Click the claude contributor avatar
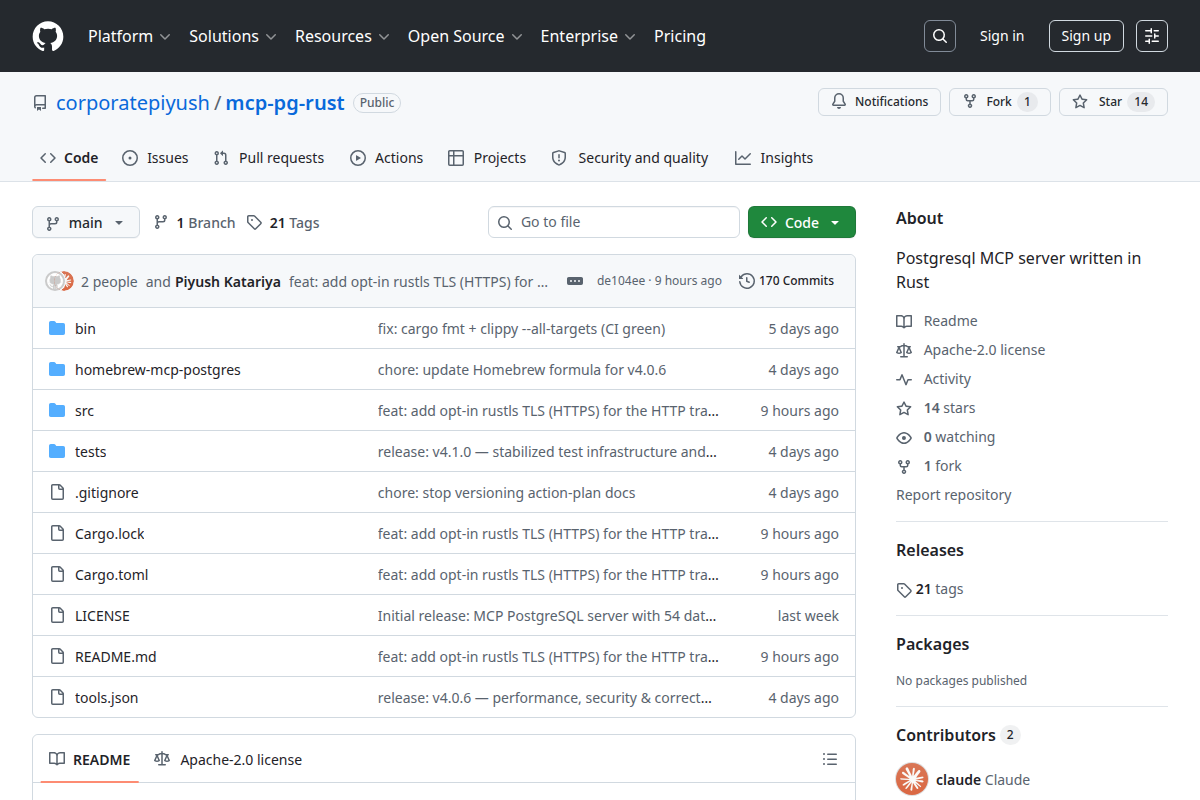 (x=912, y=779)
